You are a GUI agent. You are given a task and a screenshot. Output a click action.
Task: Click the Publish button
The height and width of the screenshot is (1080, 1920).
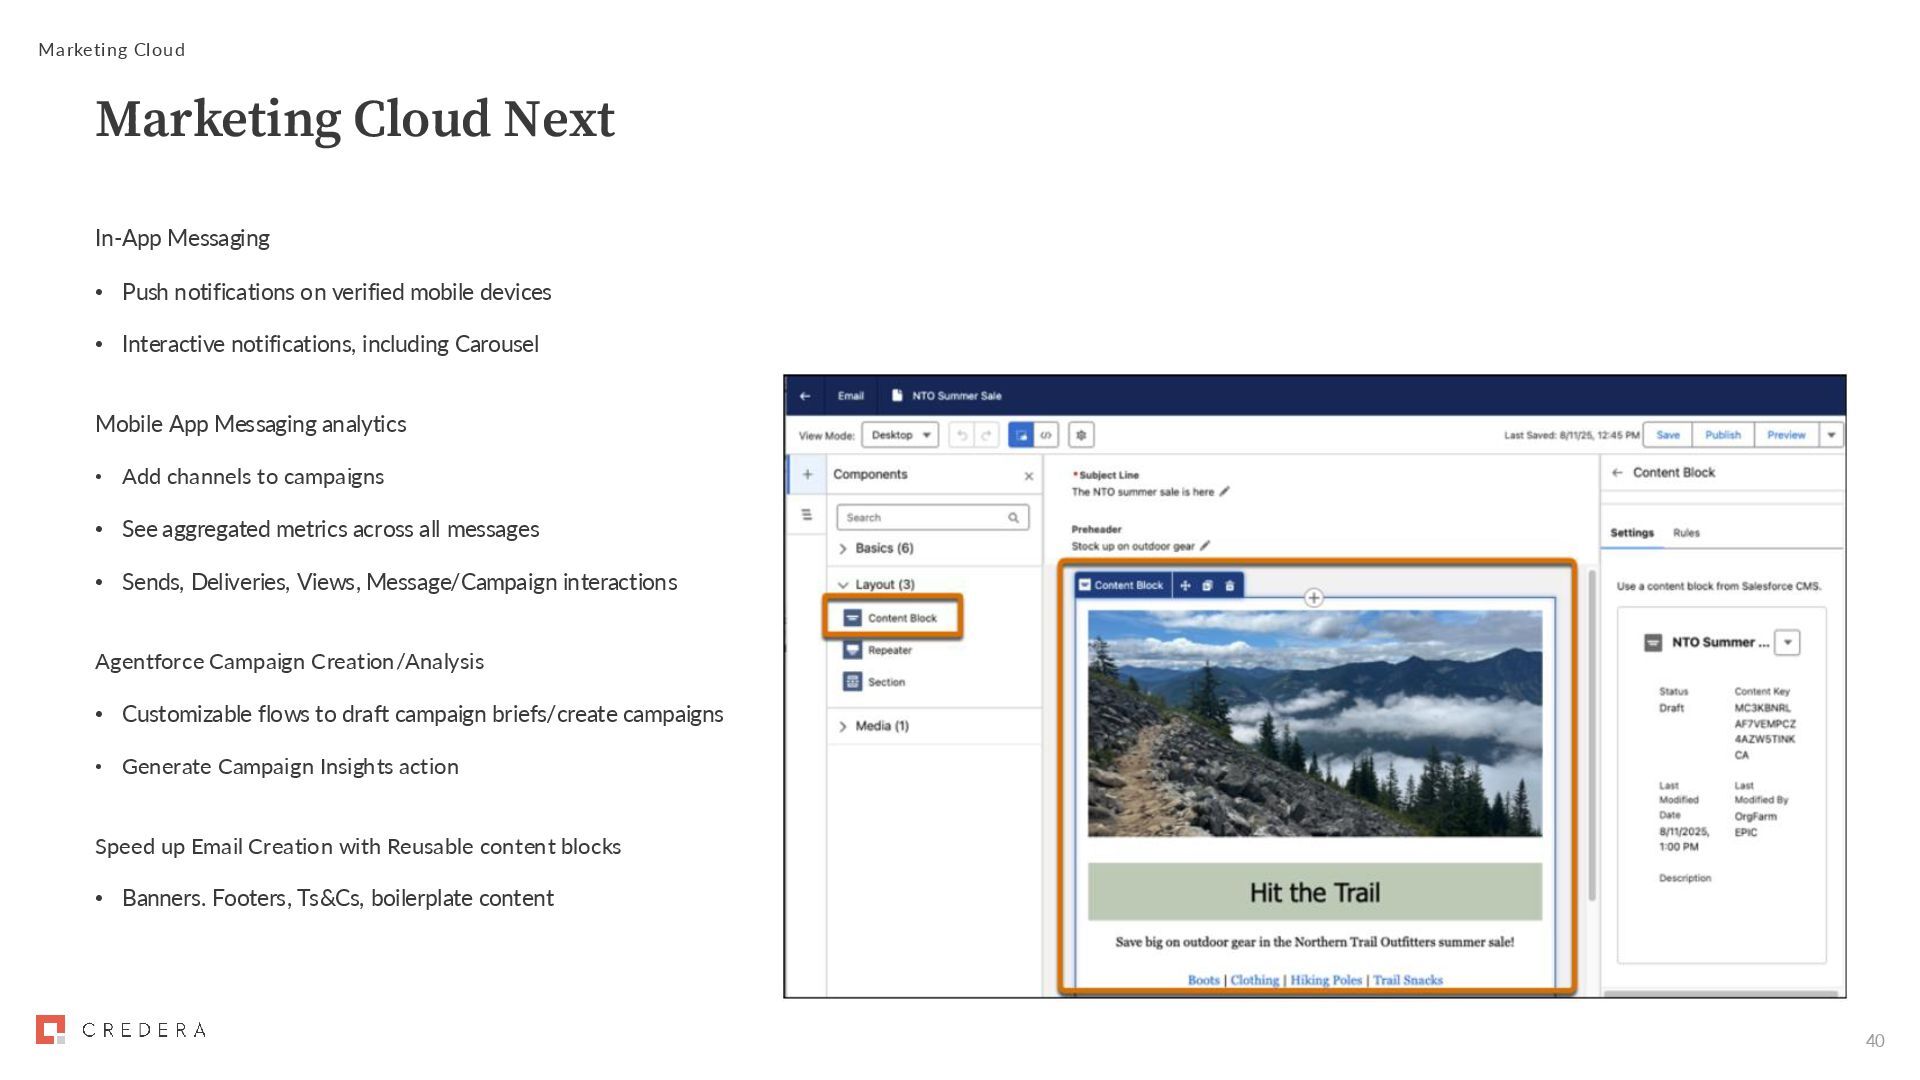(1722, 435)
